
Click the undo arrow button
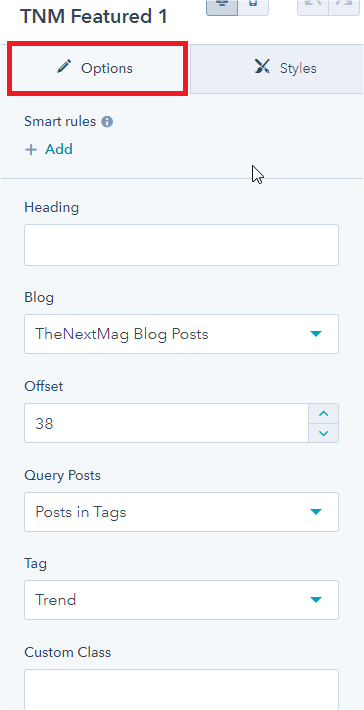click(313, 7)
